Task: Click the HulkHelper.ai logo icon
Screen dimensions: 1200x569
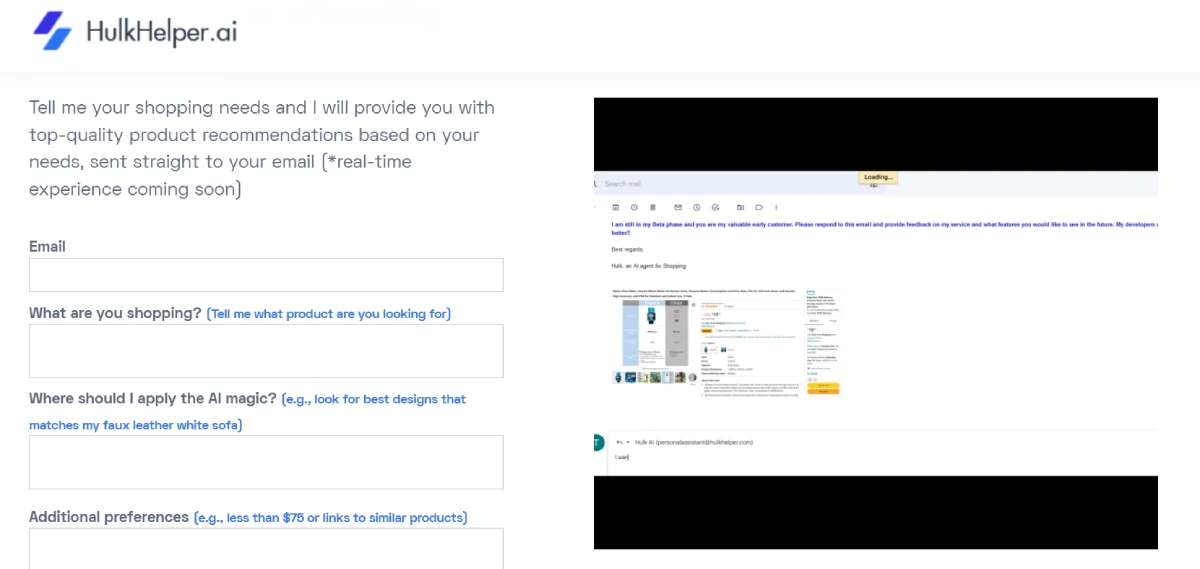Action: (x=53, y=31)
